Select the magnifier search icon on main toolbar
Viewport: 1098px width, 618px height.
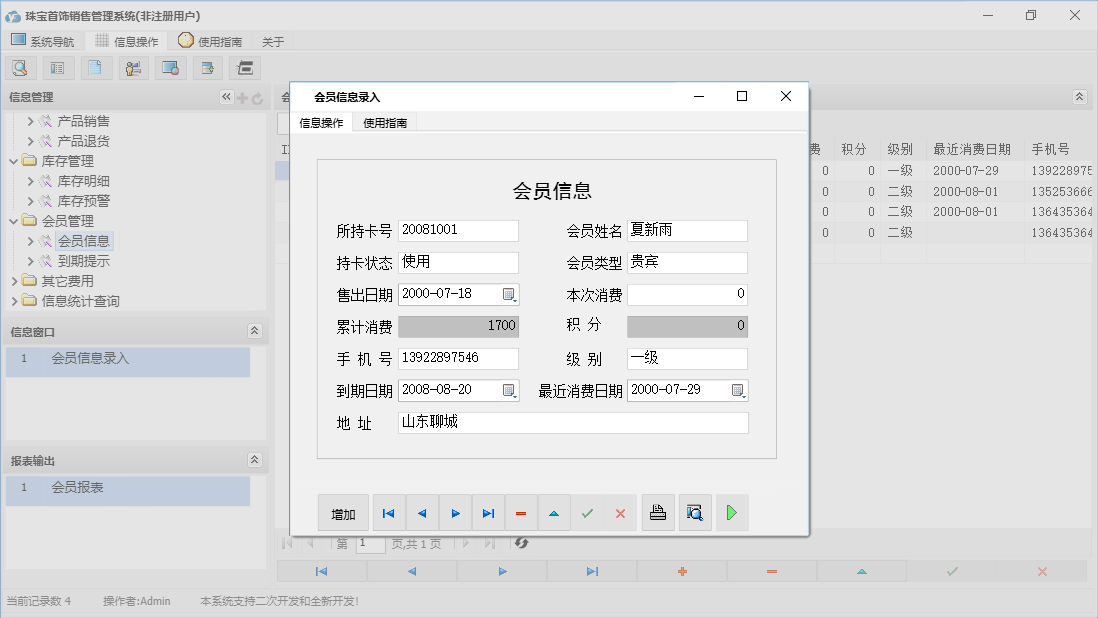coord(20,67)
